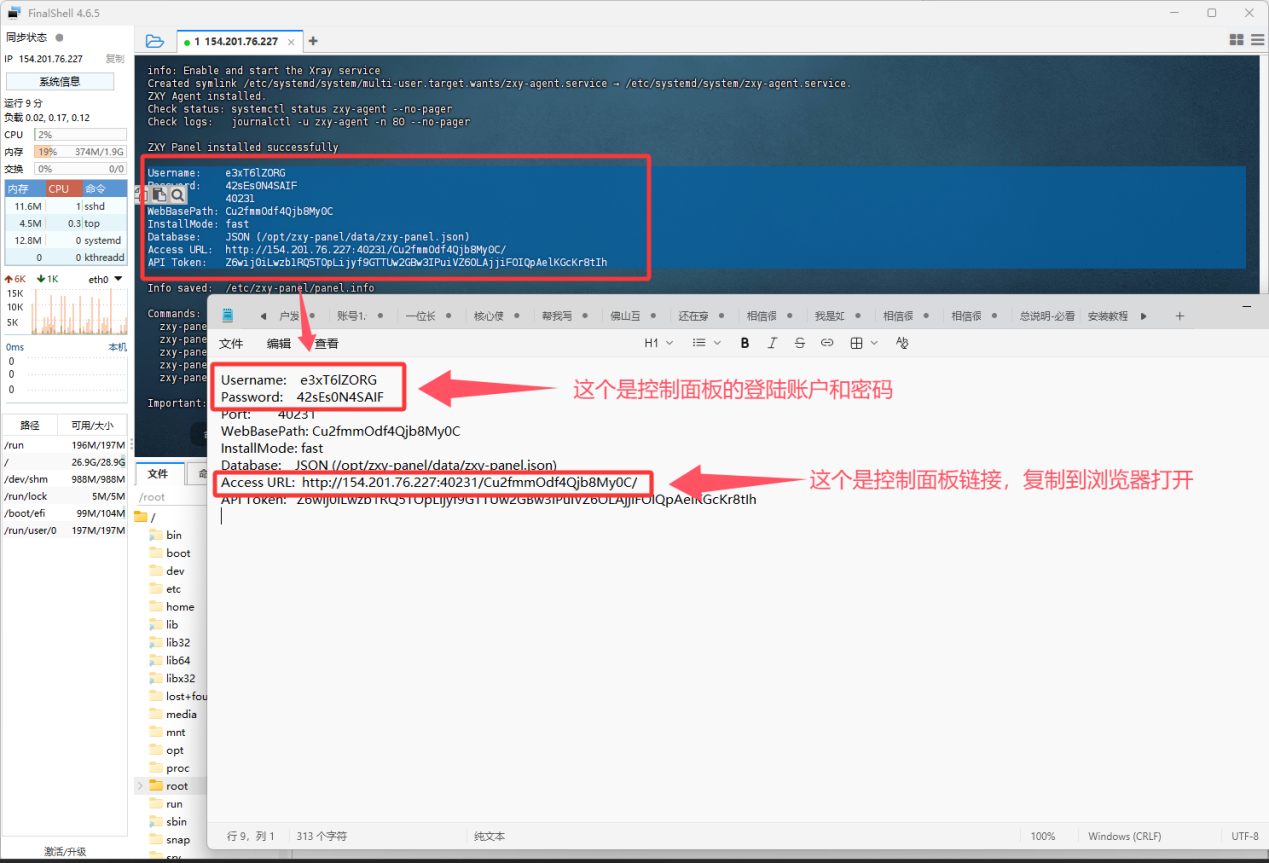Open the 查看 menu in notepad
Screen dimensions: 1269x863
pyautogui.click(x=327, y=343)
